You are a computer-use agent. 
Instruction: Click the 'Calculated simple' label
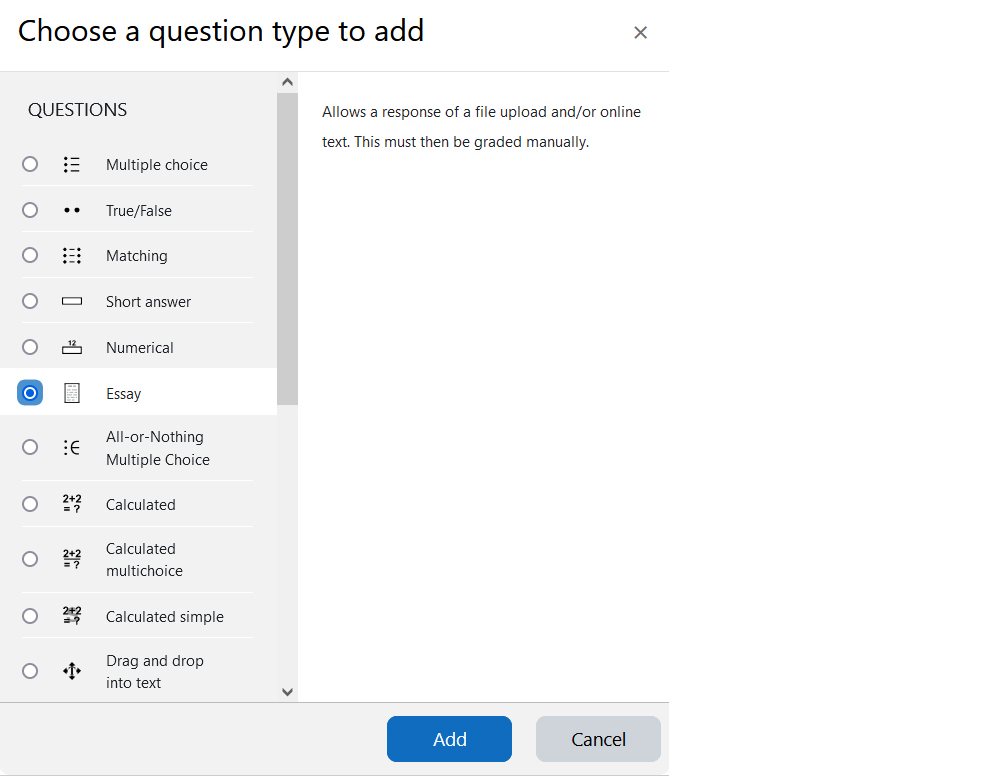[165, 617]
